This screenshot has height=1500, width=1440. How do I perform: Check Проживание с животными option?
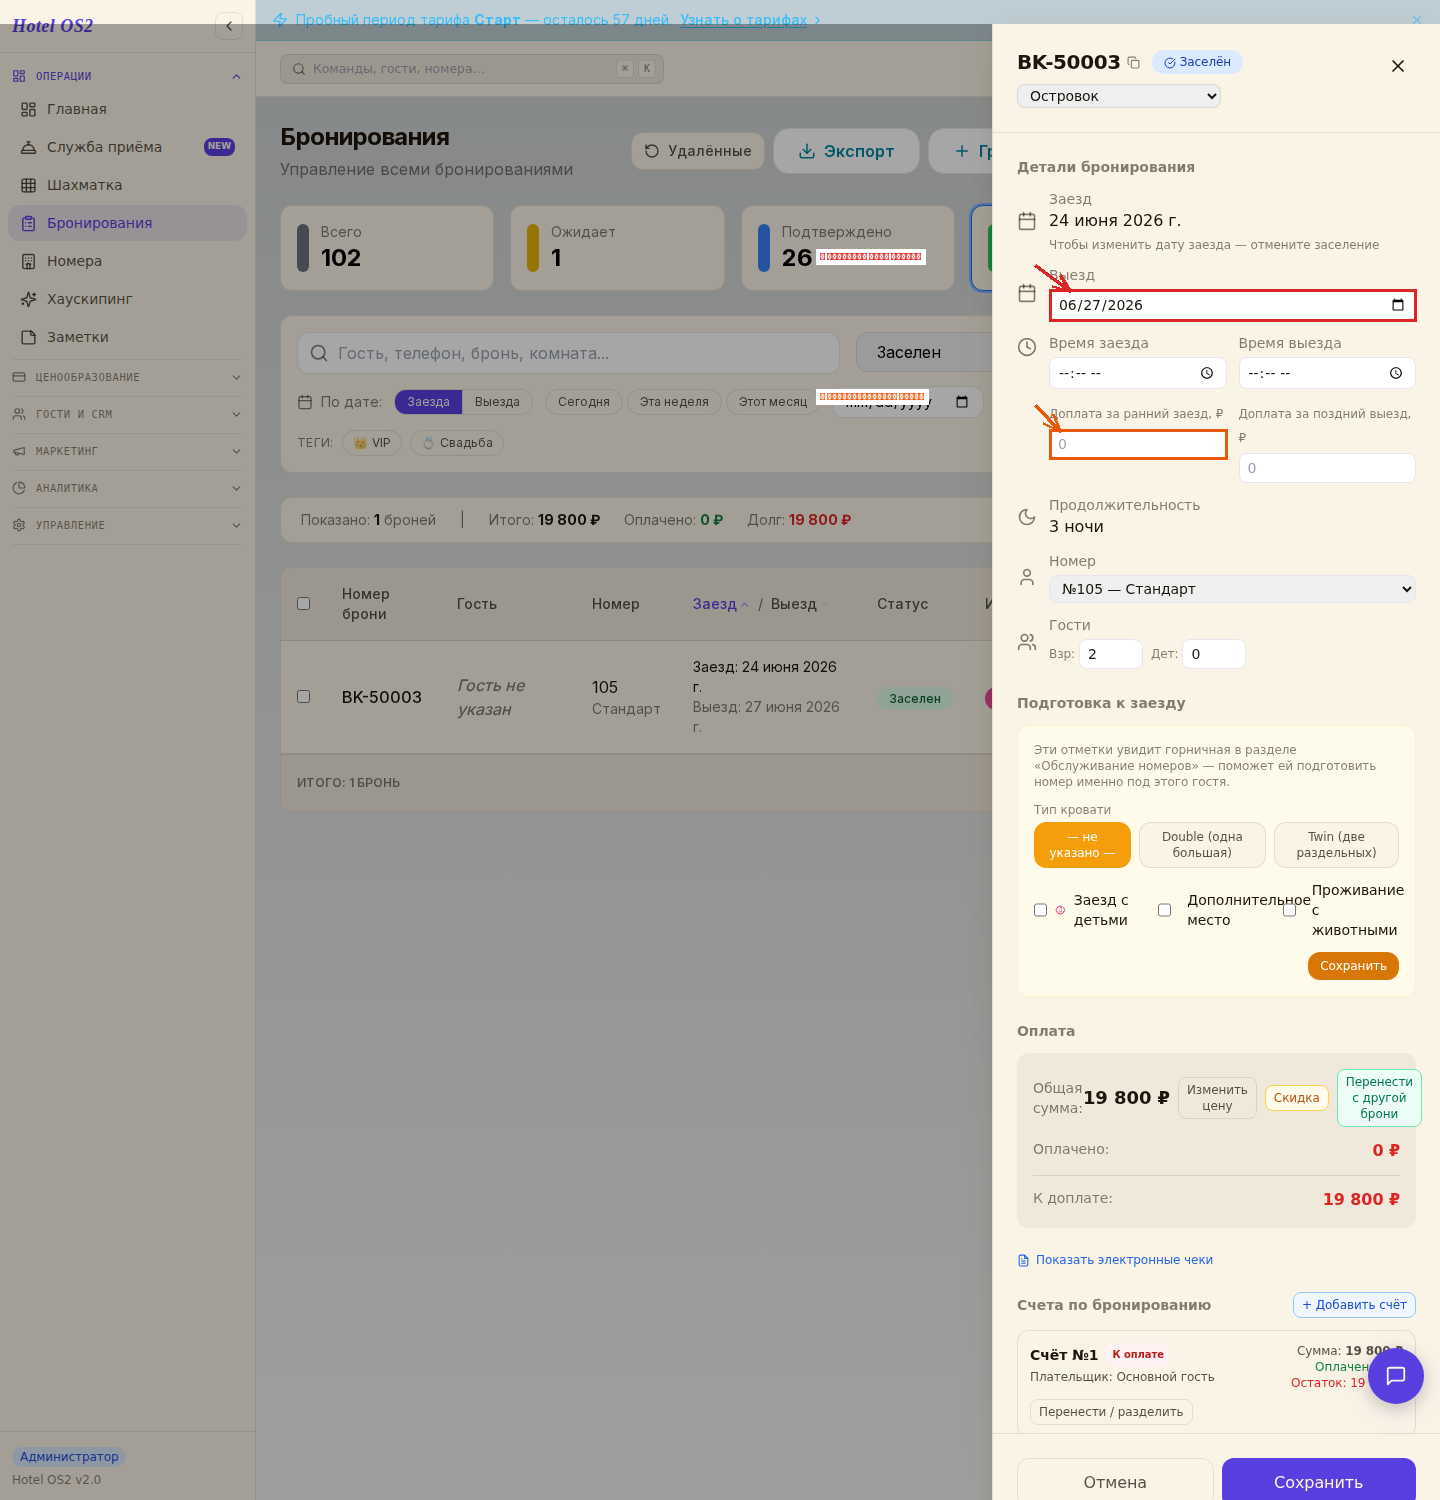tap(1290, 910)
